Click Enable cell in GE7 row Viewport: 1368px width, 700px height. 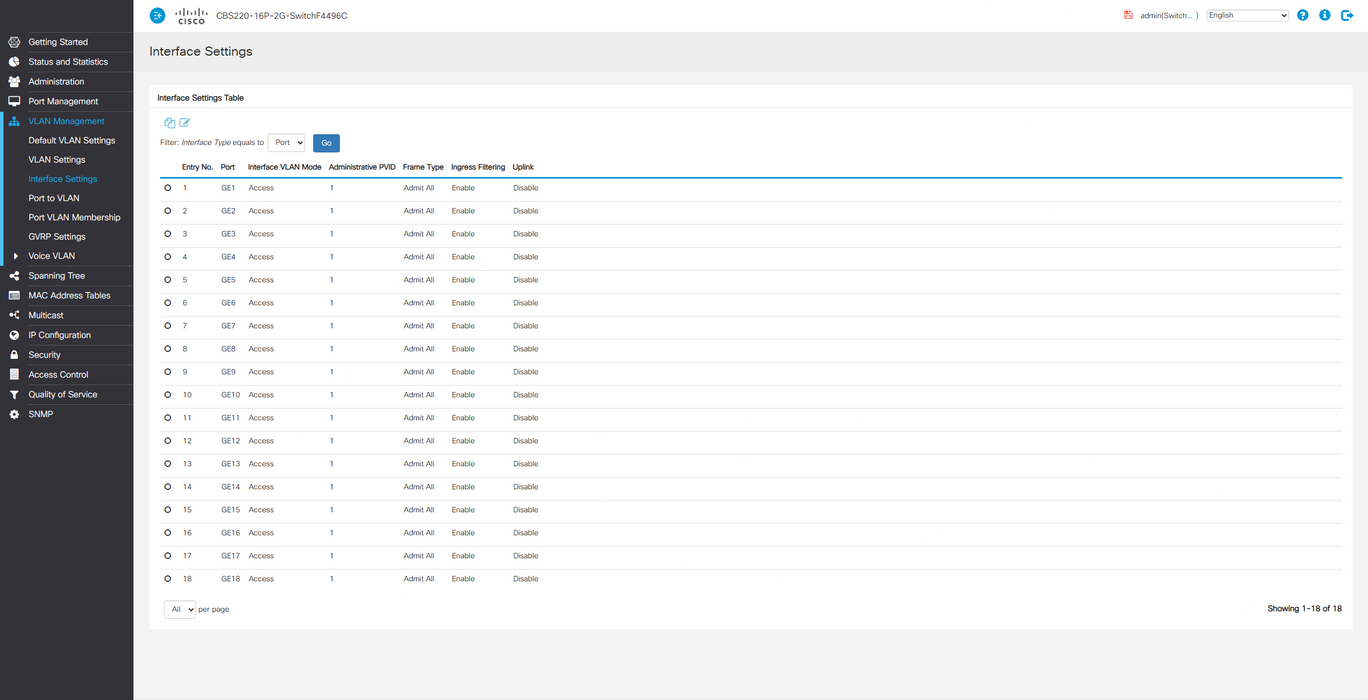(463, 326)
